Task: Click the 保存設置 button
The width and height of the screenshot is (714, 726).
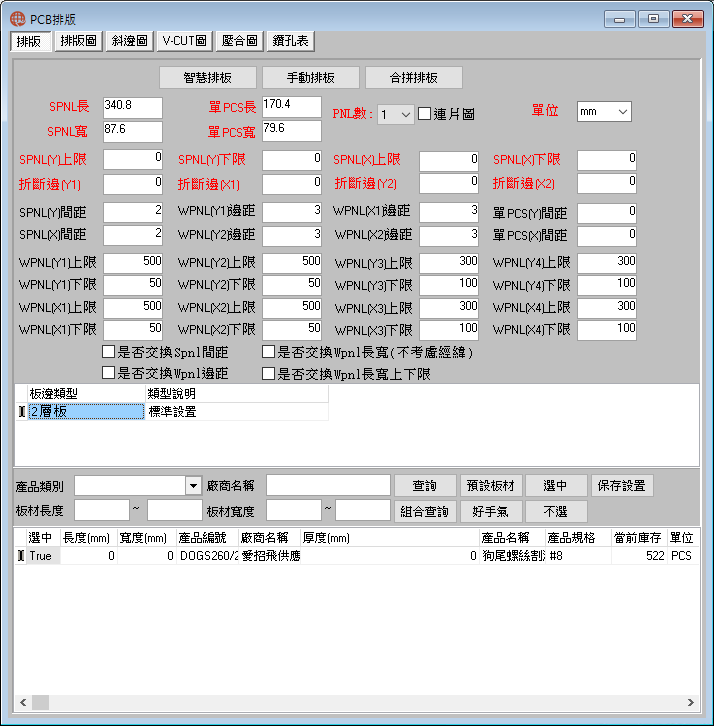Action: coord(622,486)
